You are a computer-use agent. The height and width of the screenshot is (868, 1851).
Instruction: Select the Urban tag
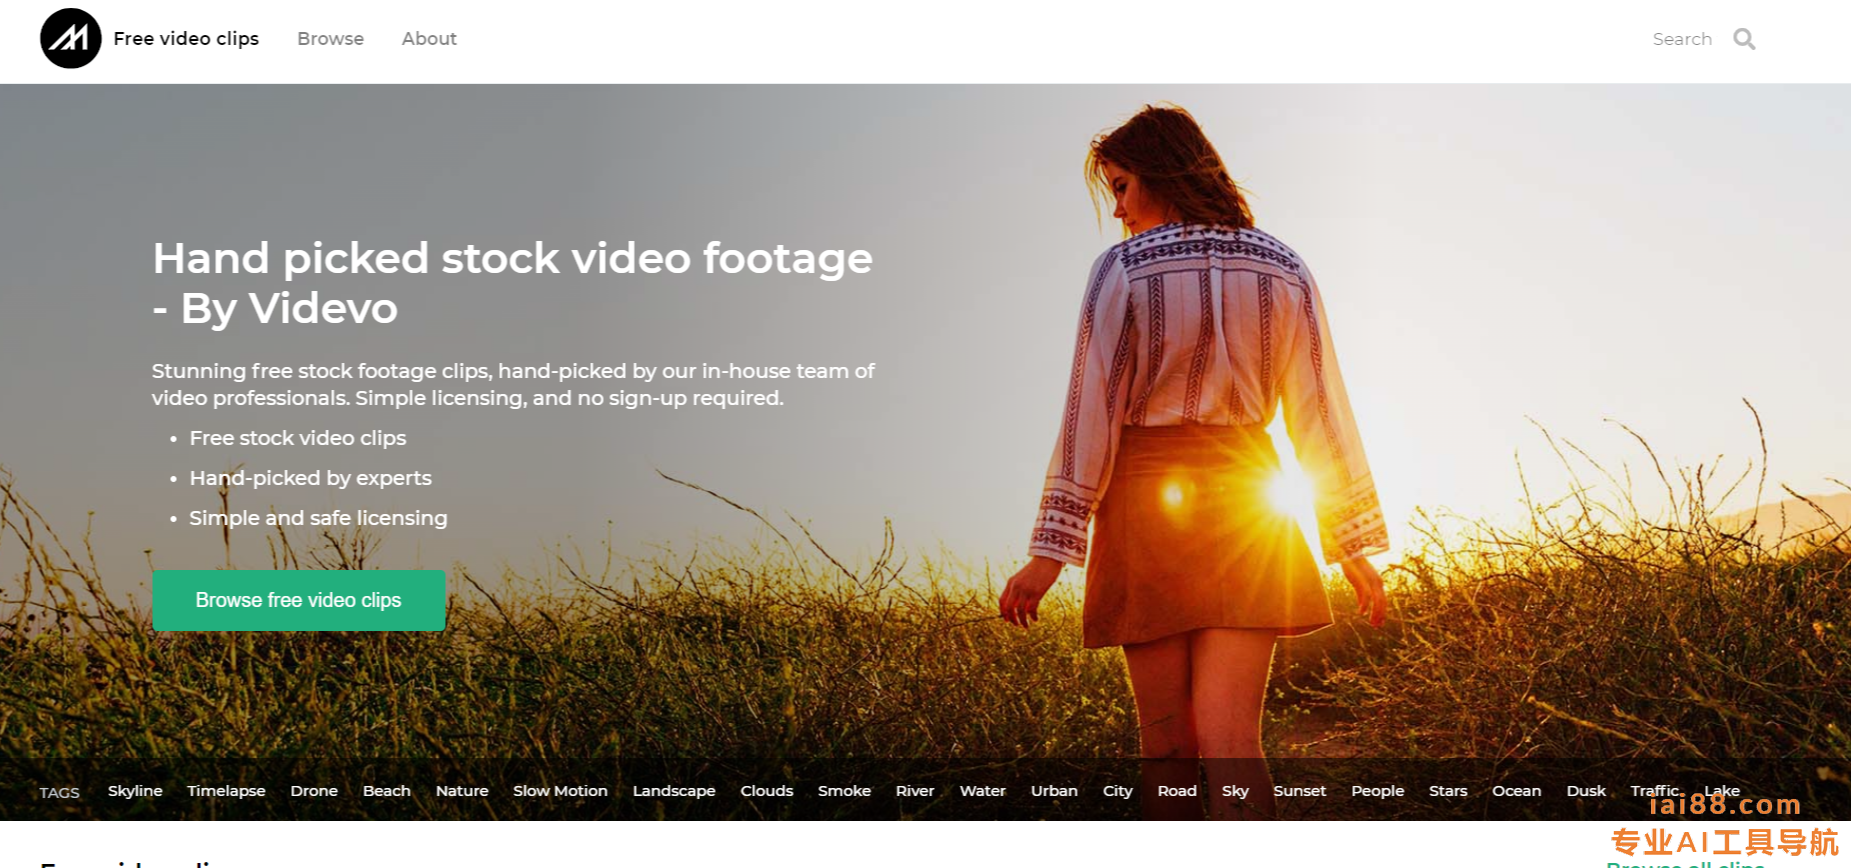pos(1054,790)
